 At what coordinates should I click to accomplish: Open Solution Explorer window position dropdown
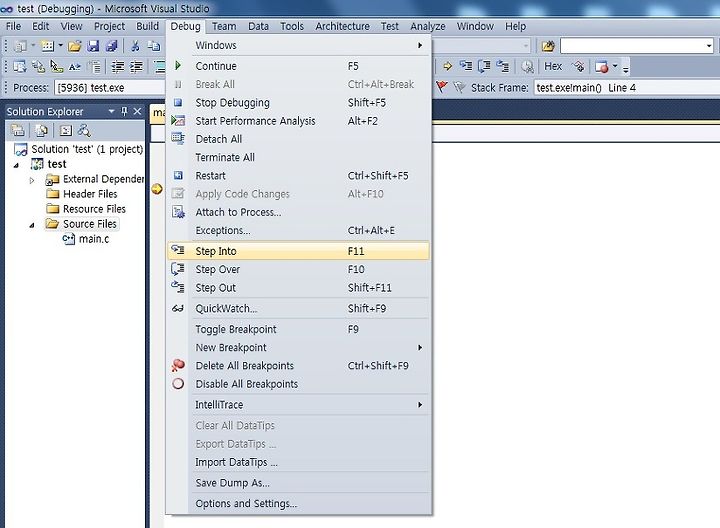click(111, 111)
